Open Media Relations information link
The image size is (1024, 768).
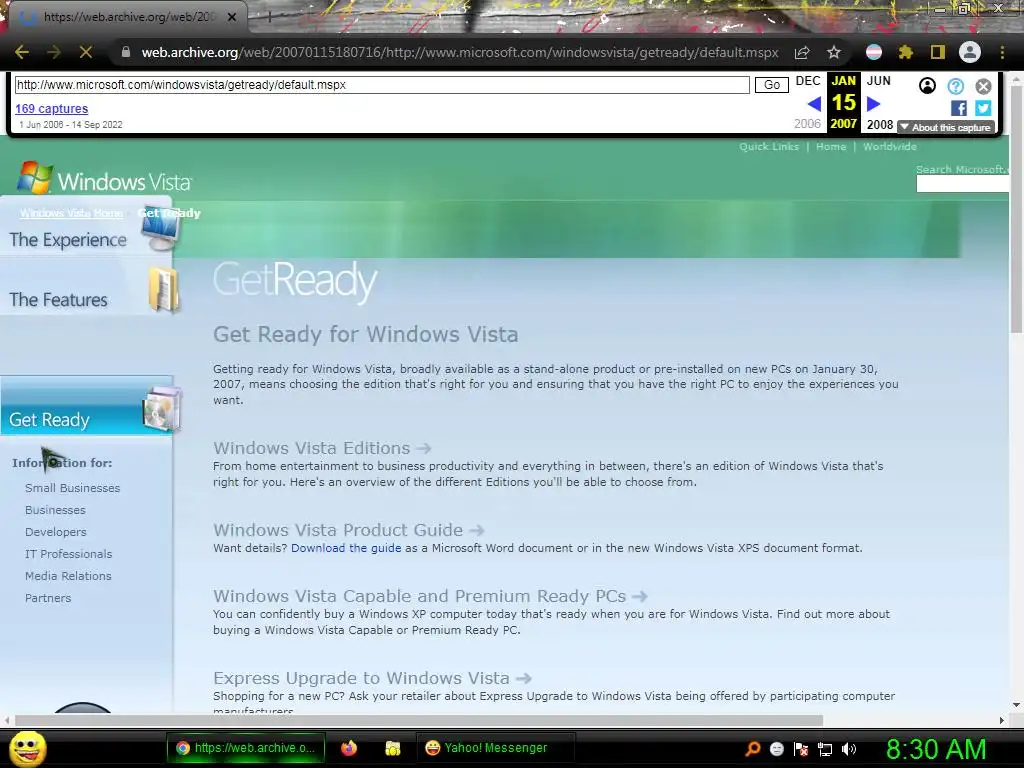pyautogui.click(x=68, y=576)
